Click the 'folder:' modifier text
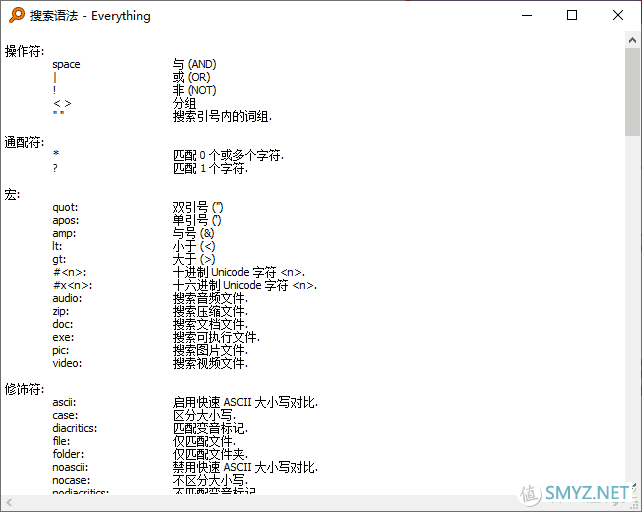The image size is (642, 512). click(68, 454)
